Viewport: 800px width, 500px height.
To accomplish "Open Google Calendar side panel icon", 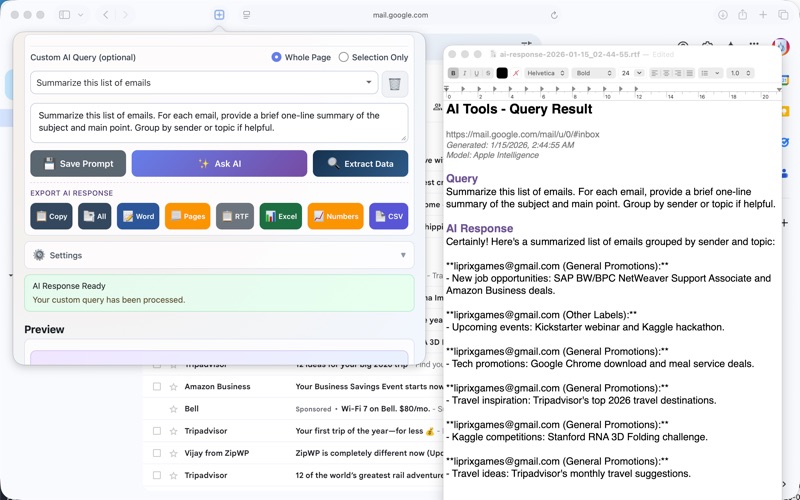I will pyautogui.click(x=785, y=80).
